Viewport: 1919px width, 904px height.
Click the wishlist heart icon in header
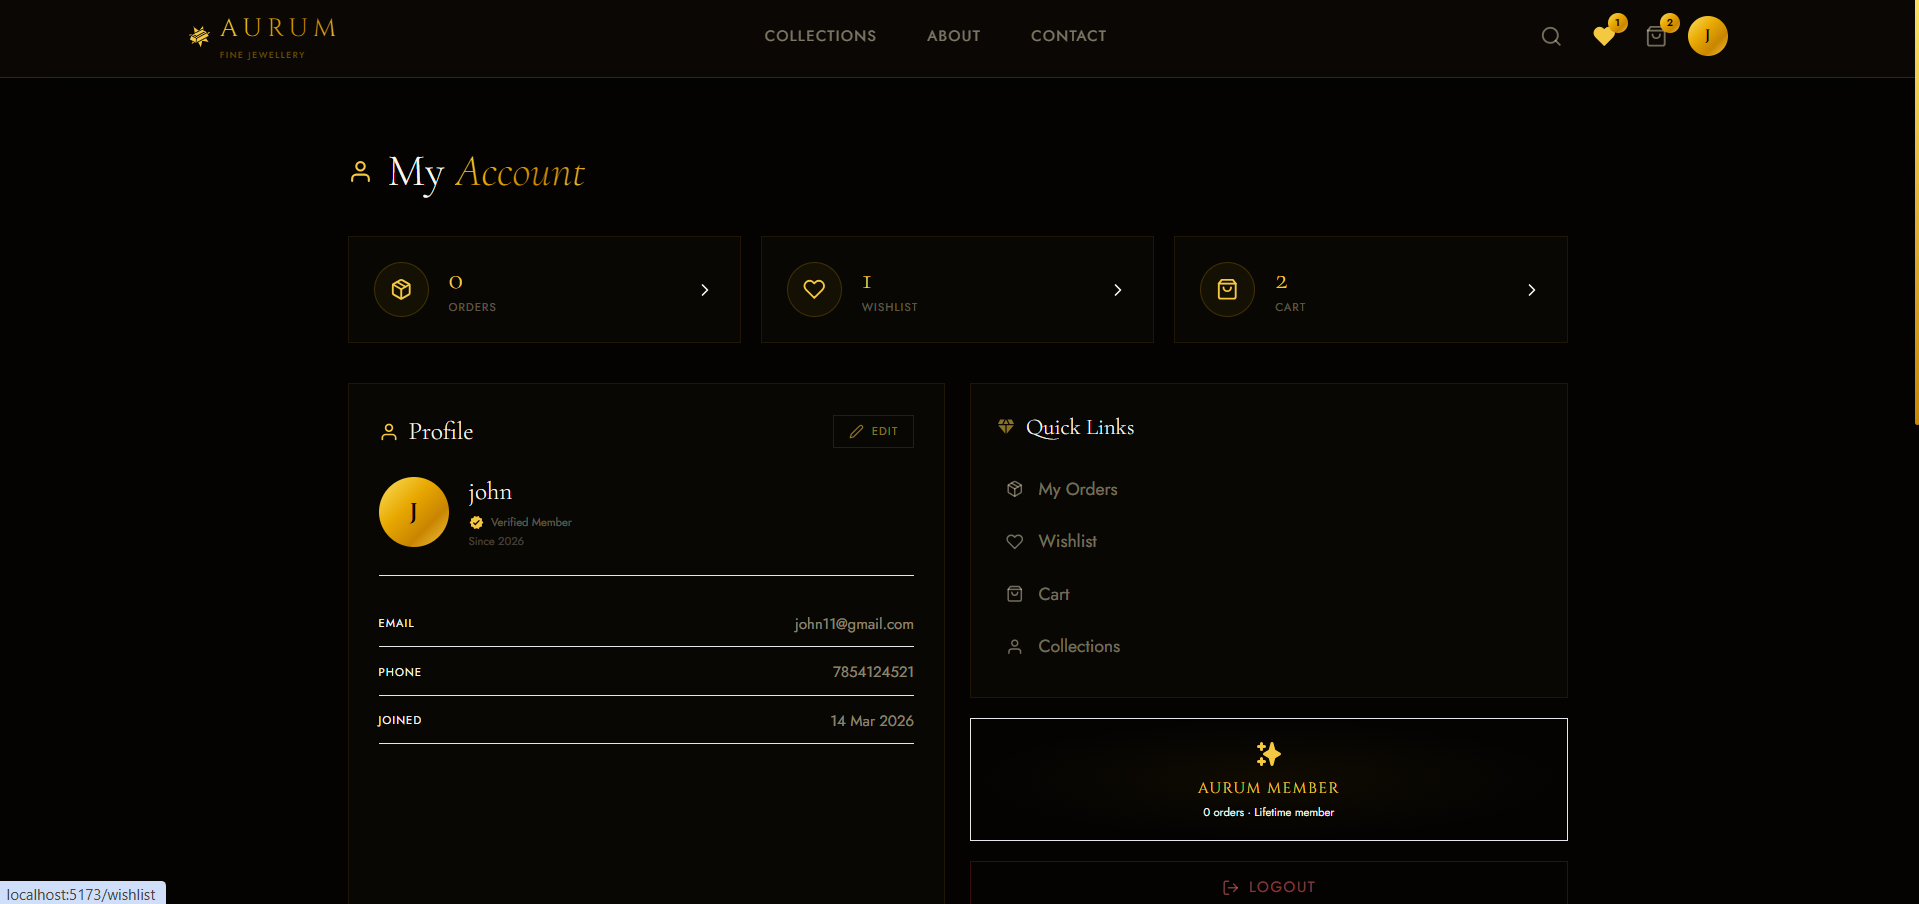(x=1604, y=36)
